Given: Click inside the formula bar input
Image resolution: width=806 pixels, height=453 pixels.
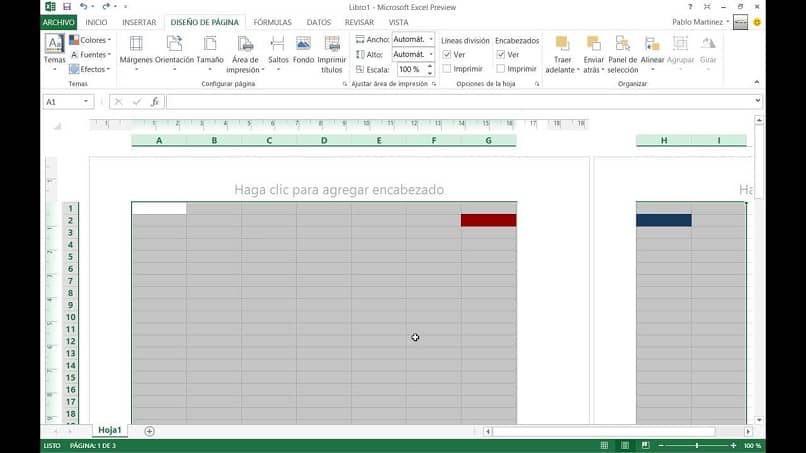Looking at the screenshot, I should 459,102.
